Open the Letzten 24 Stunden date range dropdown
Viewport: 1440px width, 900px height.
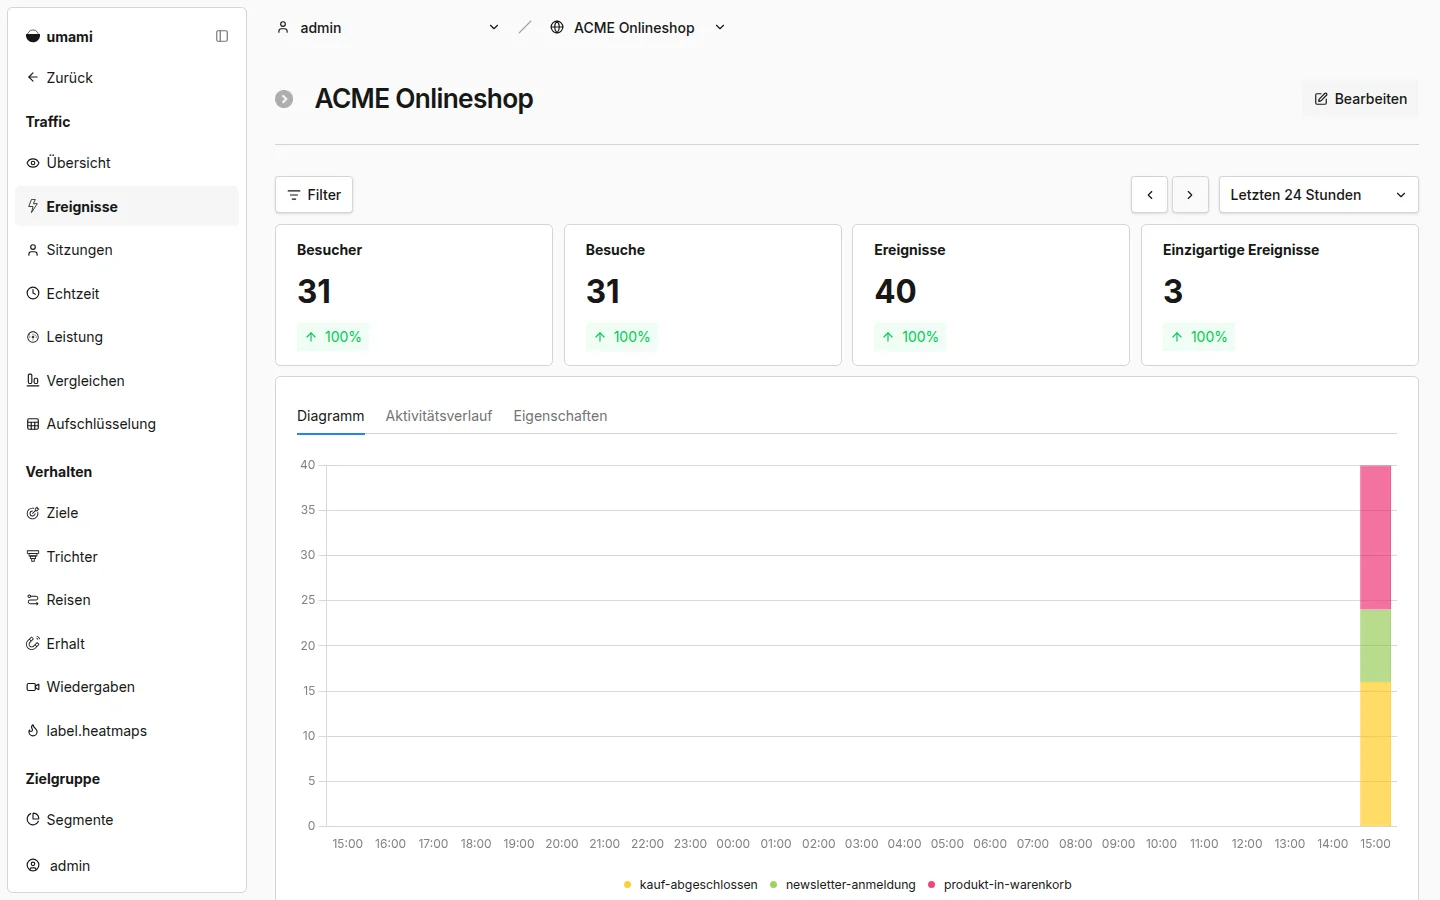pyautogui.click(x=1318, y=195)
